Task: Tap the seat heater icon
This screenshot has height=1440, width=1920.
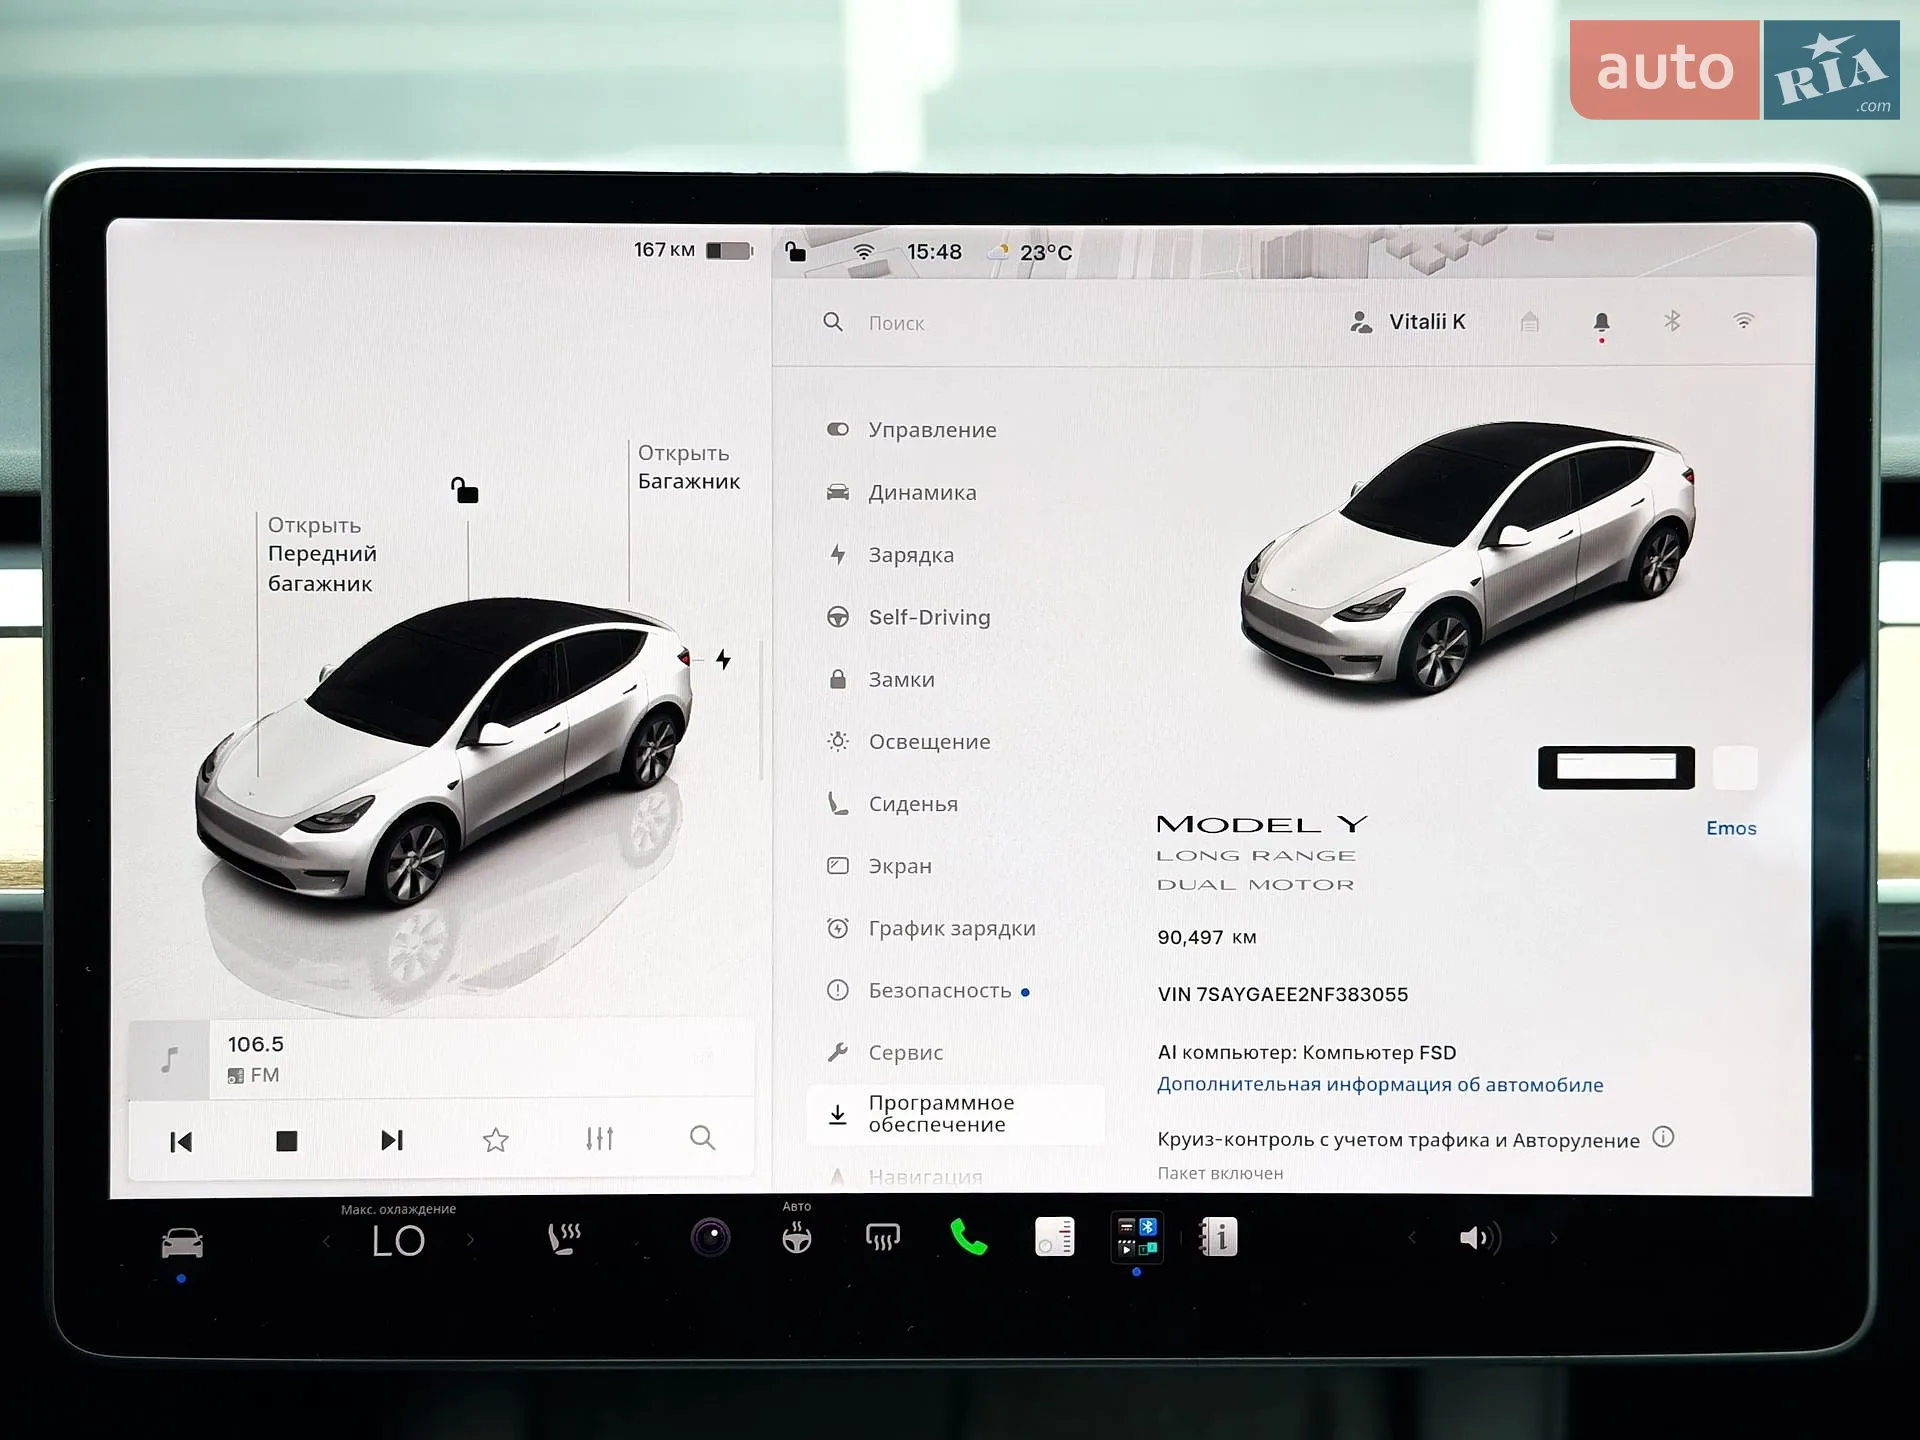Action: click(x=564, y=1239)
